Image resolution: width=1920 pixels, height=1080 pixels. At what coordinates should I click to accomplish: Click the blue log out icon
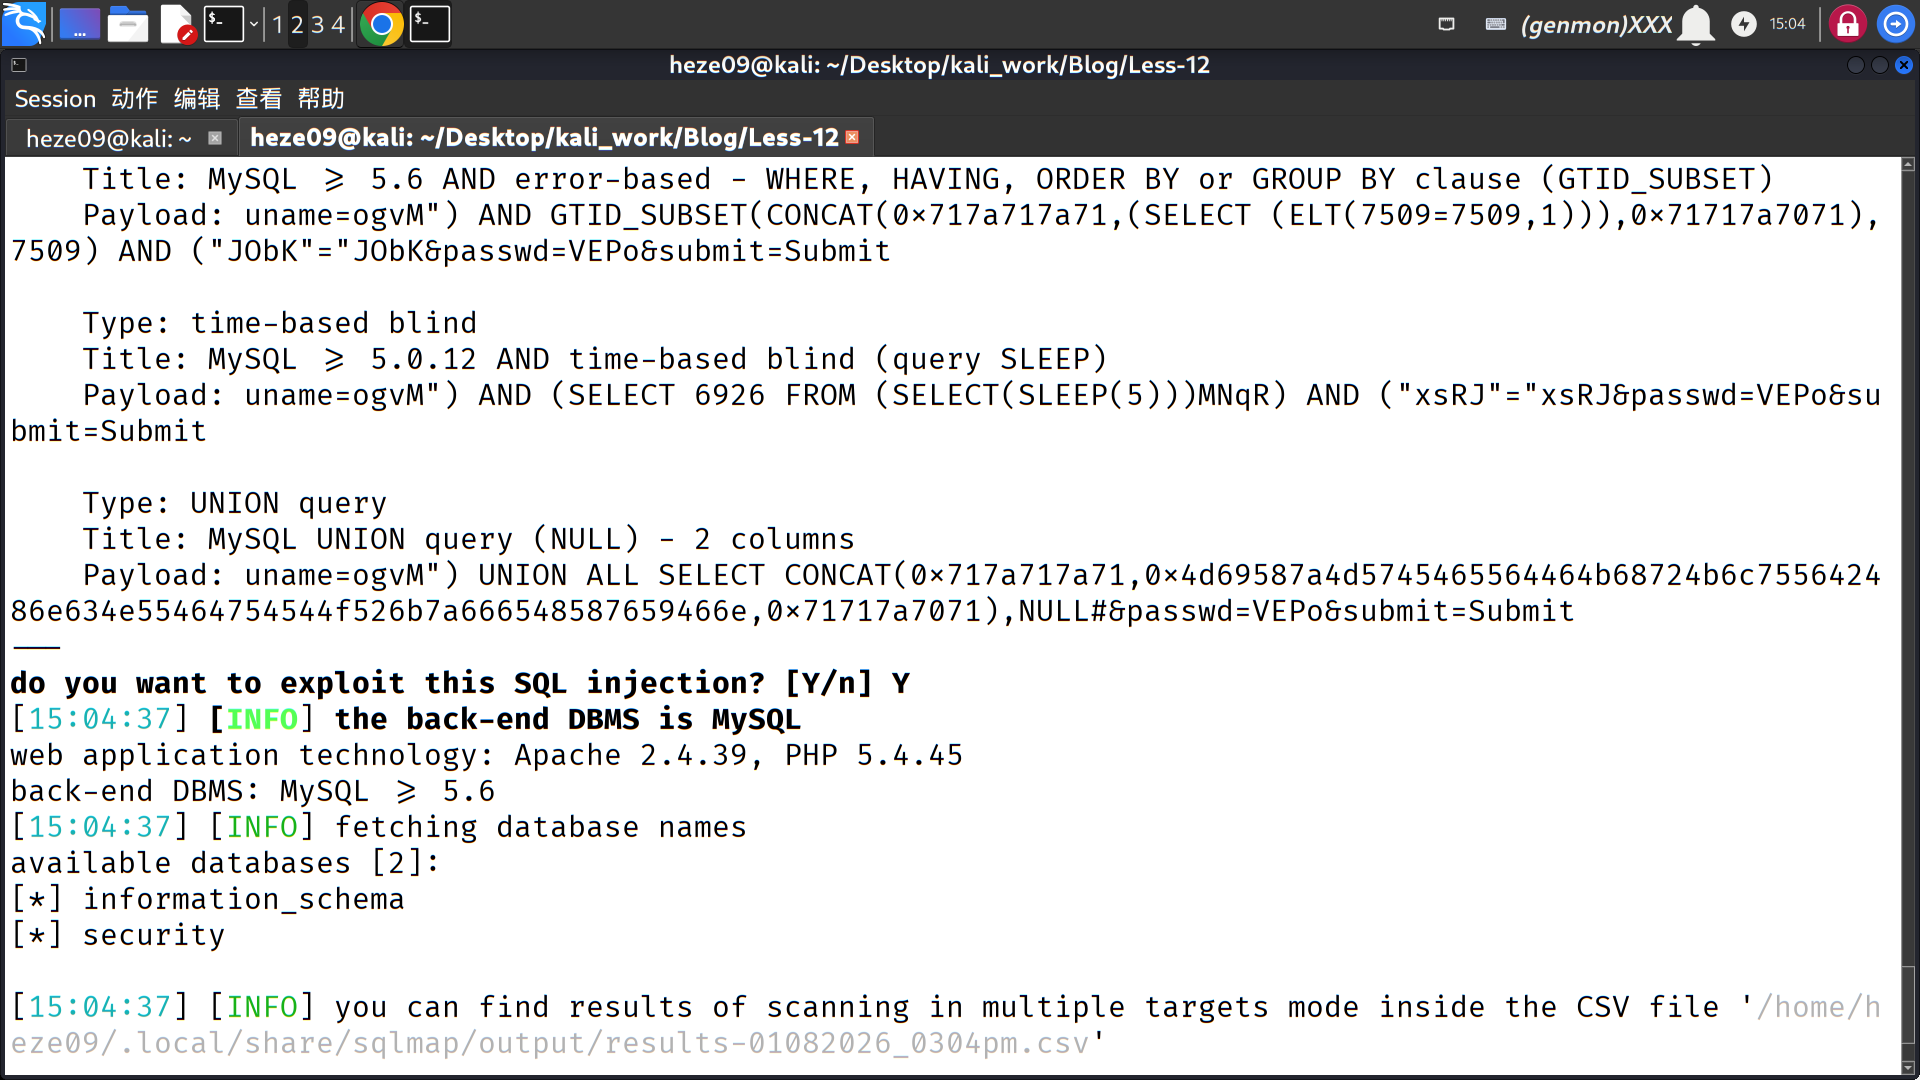tap(1895, 24)
